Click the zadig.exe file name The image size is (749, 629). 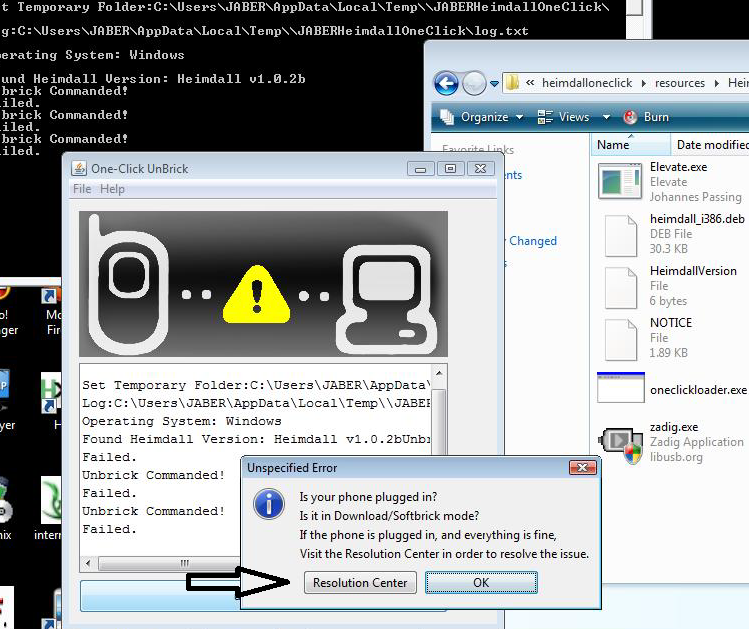(674, 427)
